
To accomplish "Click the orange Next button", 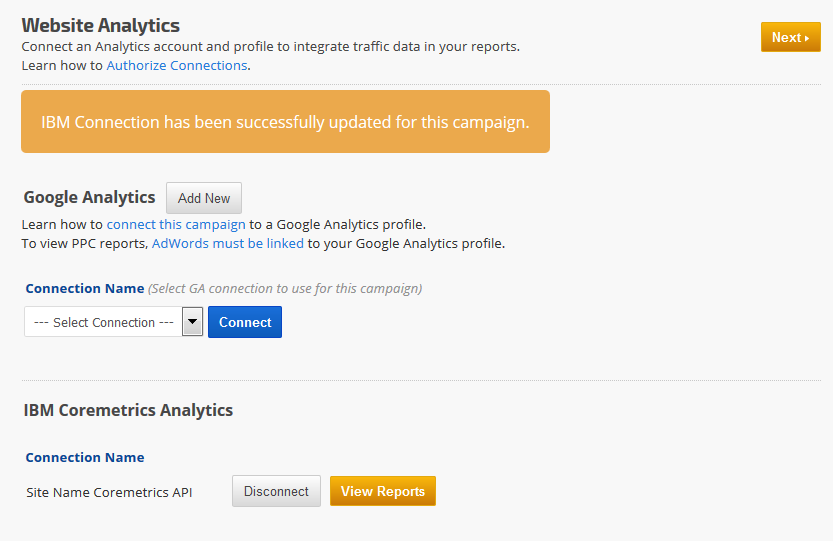I will click(x=789, y=37).
